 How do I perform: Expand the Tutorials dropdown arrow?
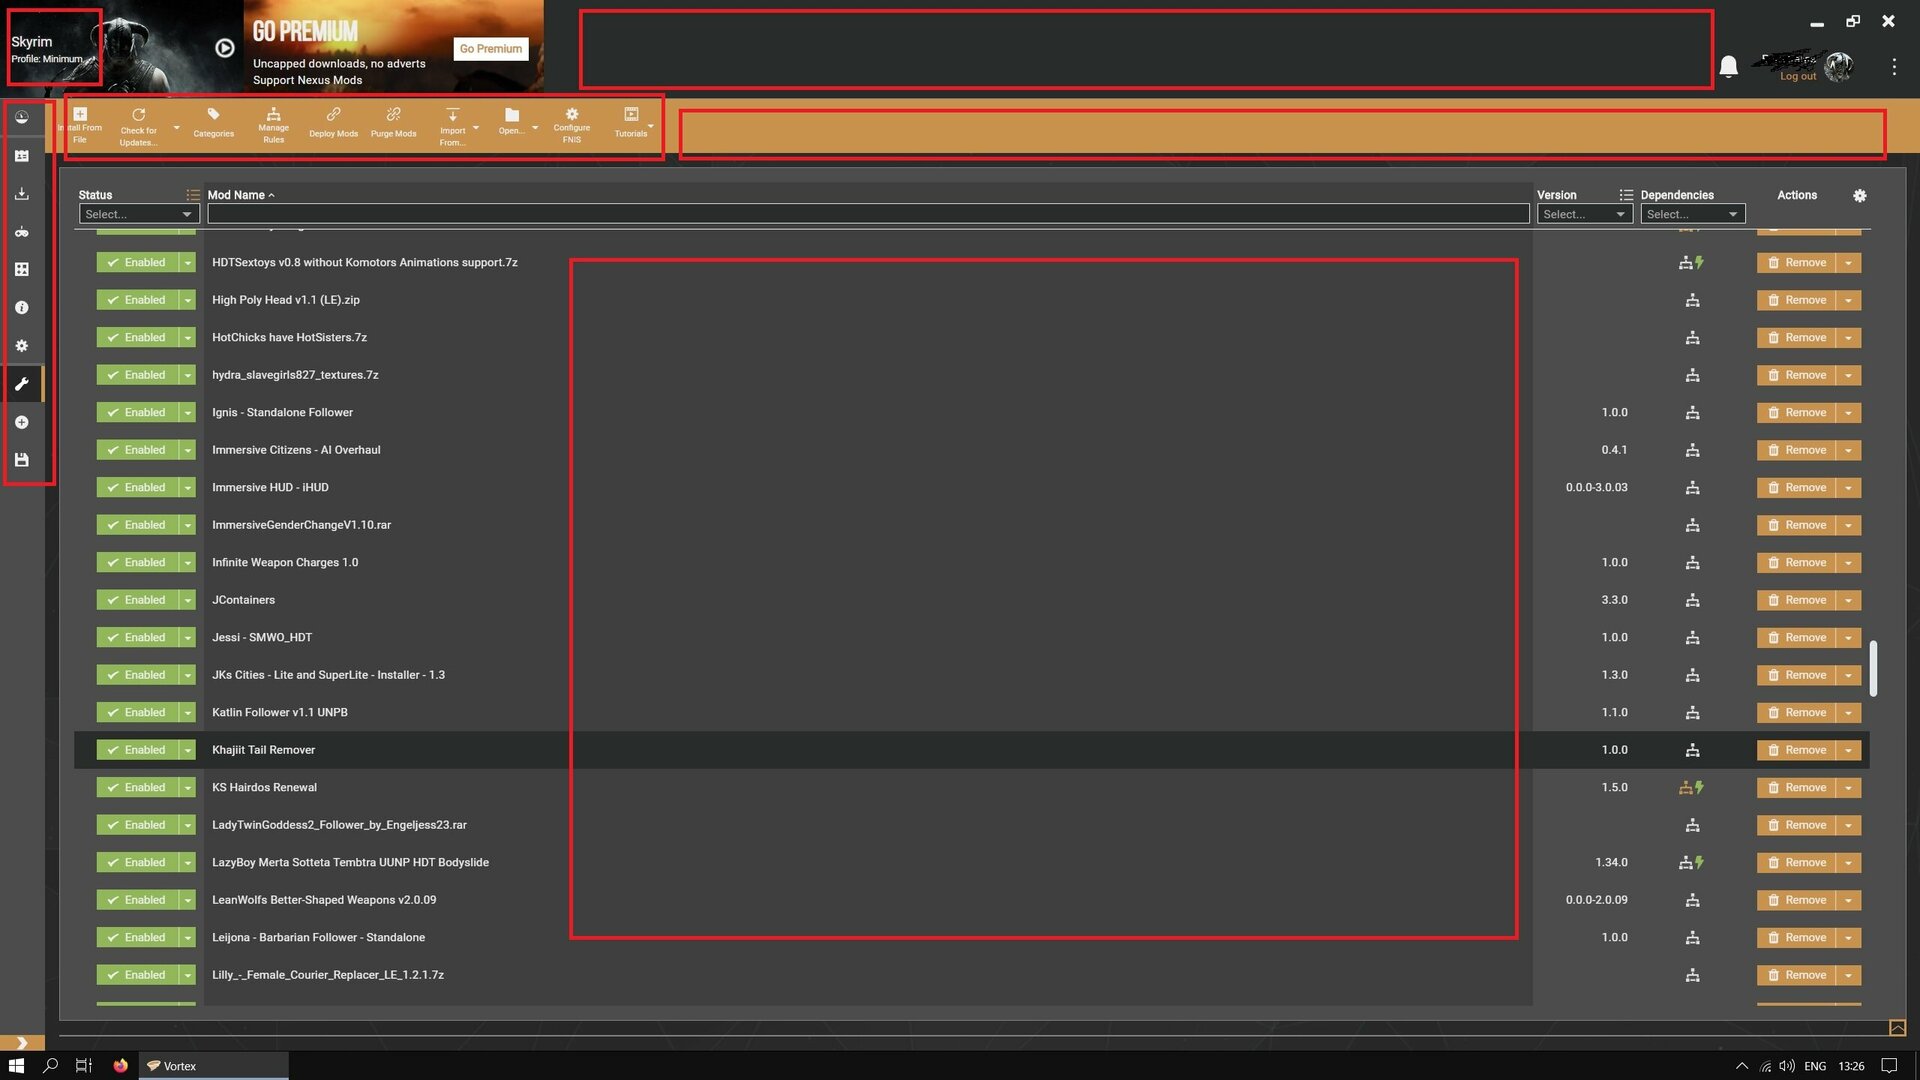651,126
